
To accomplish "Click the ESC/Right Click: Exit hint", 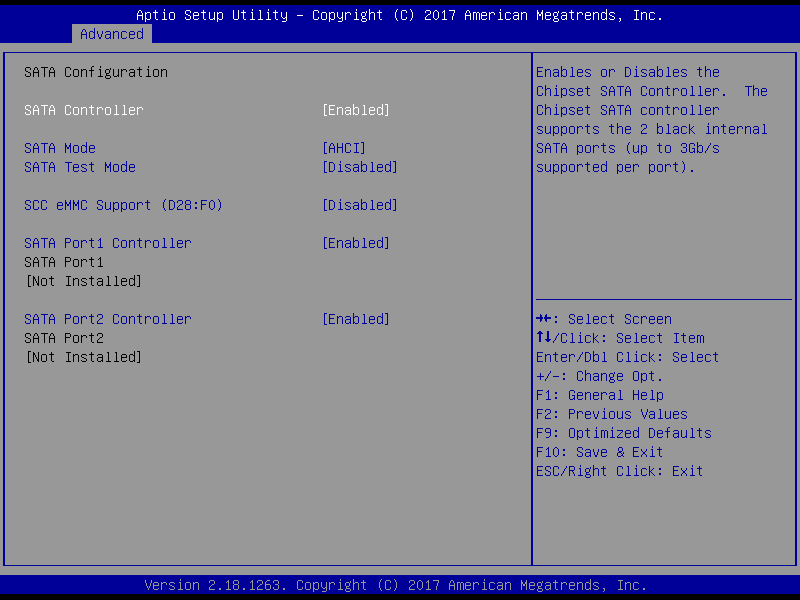I will click(620, 471).
